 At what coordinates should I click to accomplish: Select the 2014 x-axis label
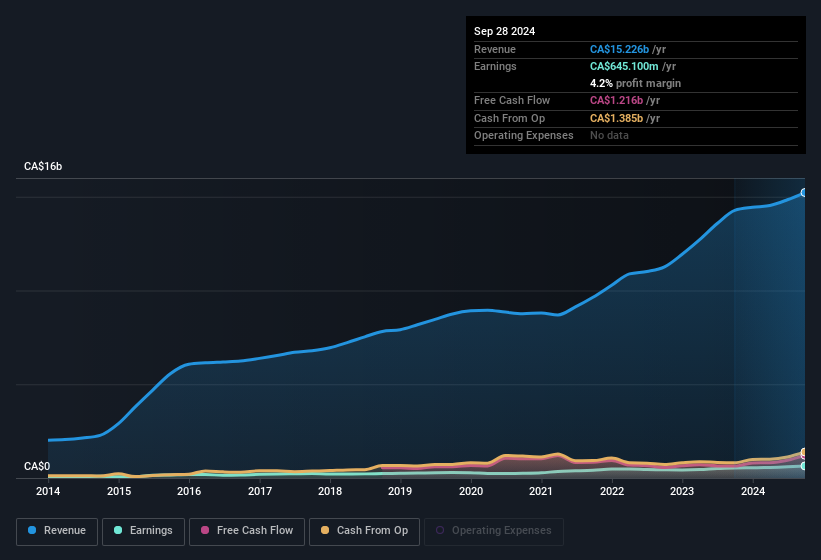click(48, 491)
